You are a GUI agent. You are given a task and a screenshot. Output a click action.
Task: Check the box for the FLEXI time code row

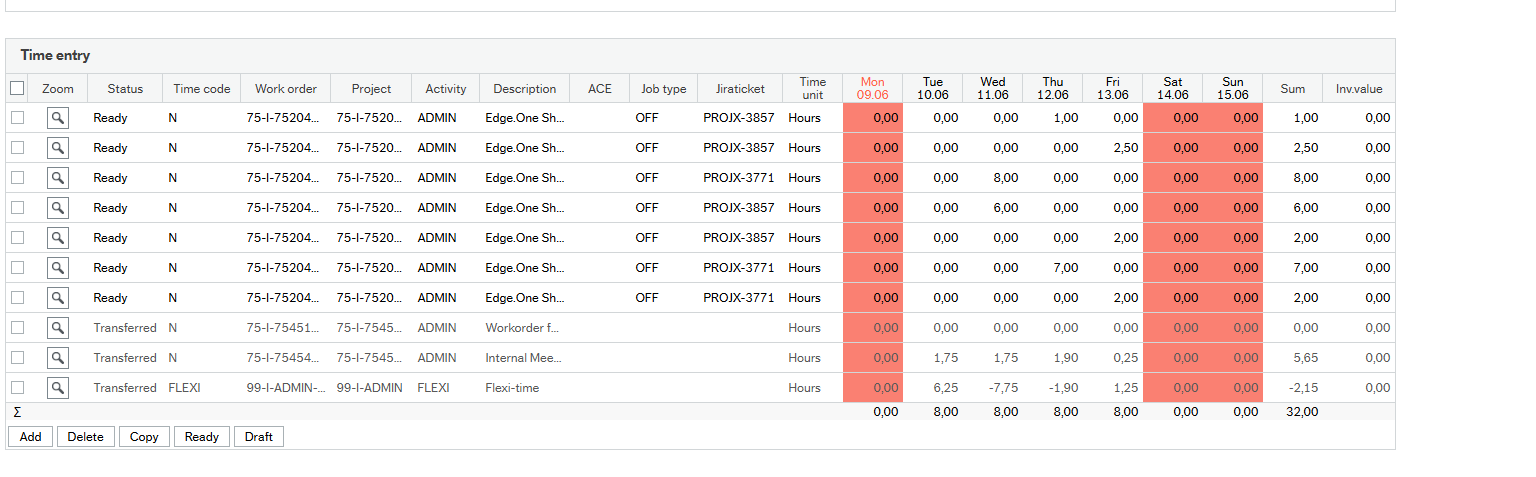[x=17, y=388]
